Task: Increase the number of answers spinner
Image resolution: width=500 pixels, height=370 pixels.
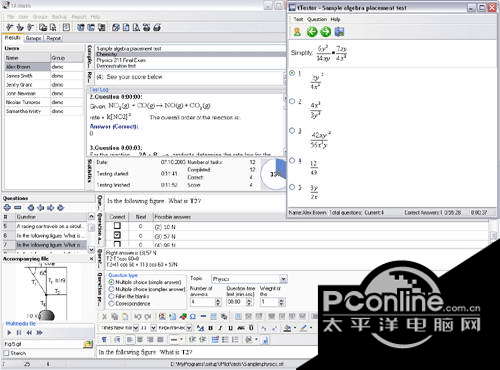Action: coord(218,300)
